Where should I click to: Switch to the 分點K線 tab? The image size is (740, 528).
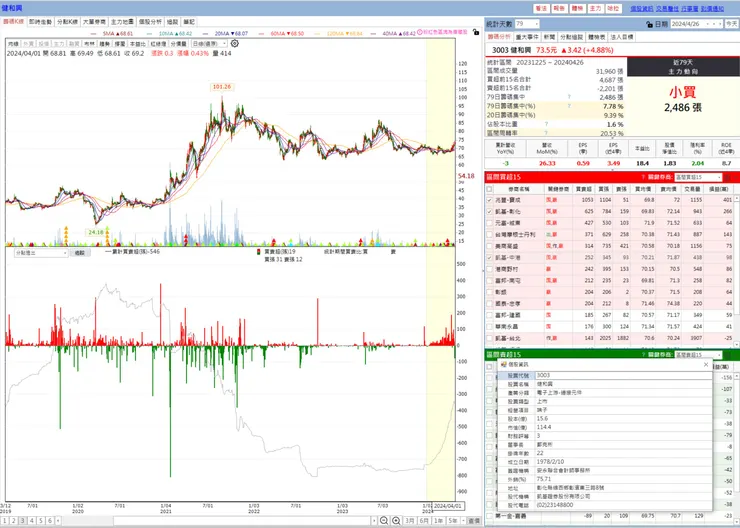[67, 22]
